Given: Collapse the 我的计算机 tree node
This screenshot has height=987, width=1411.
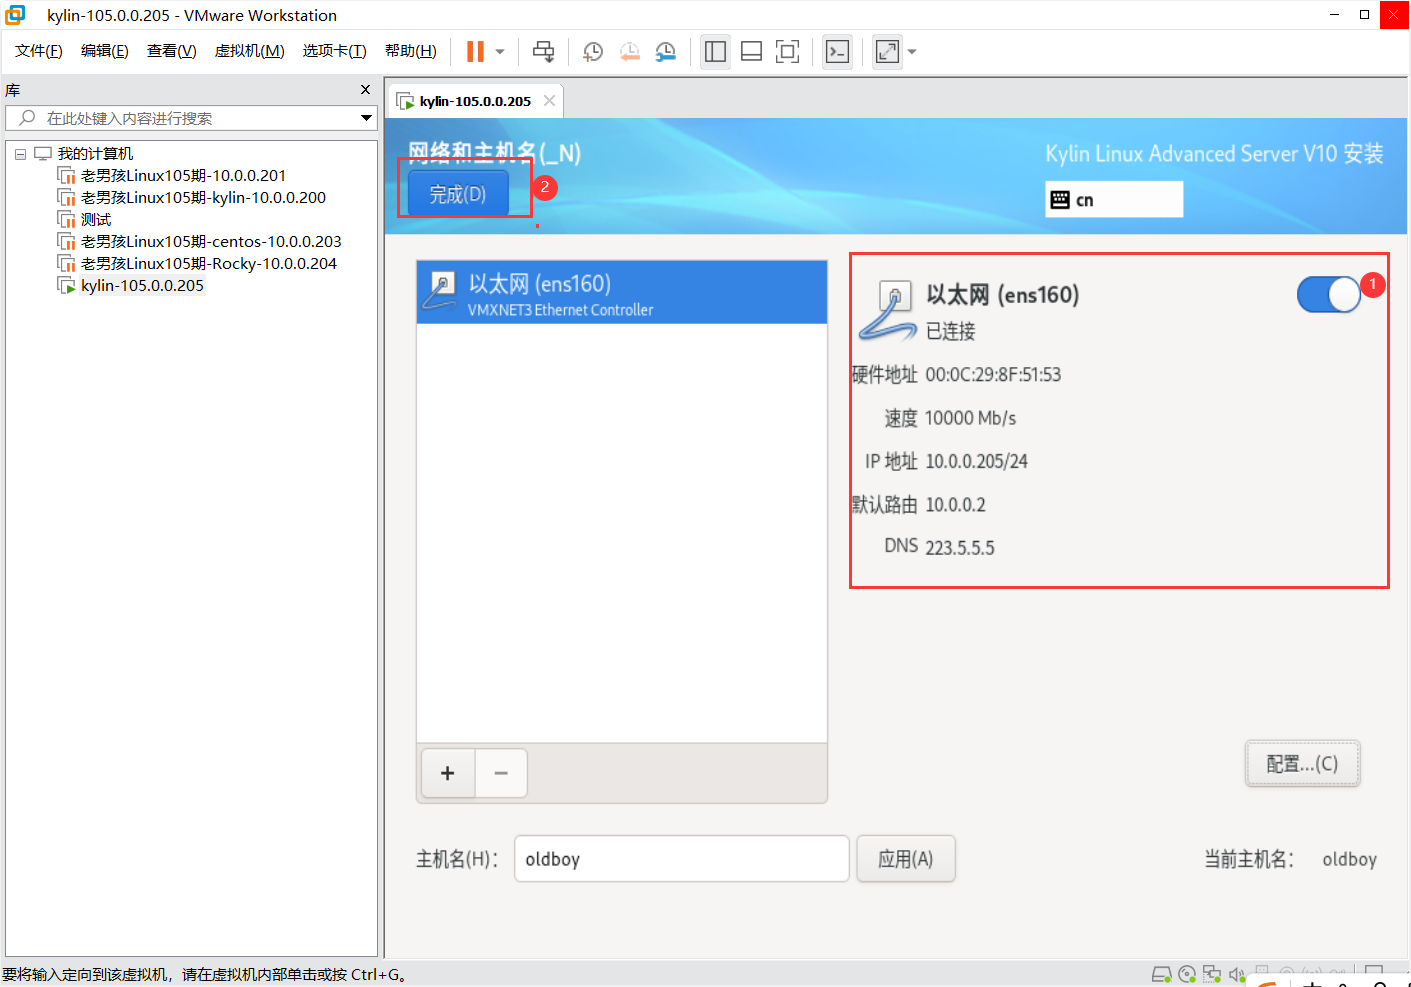Looking at the screenshot, I should pos(20,154).
